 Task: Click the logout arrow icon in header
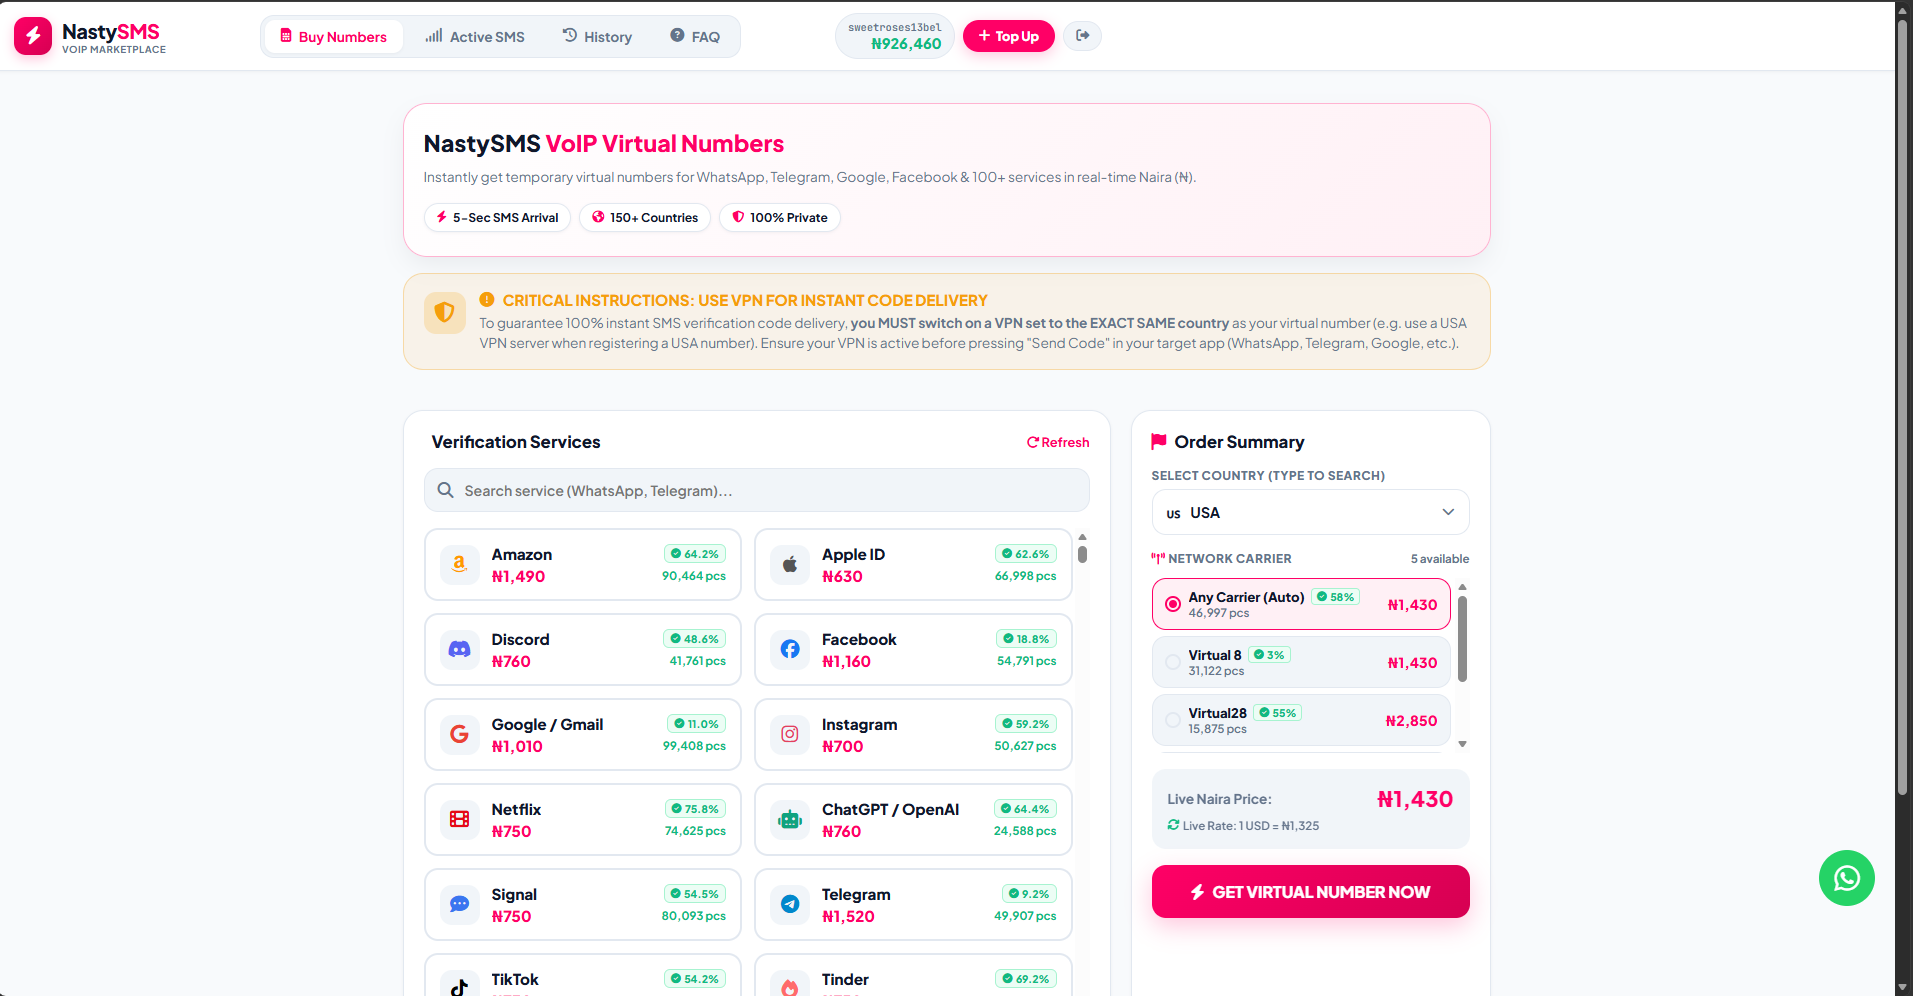pyautogui.click(x=1082, y=36)
